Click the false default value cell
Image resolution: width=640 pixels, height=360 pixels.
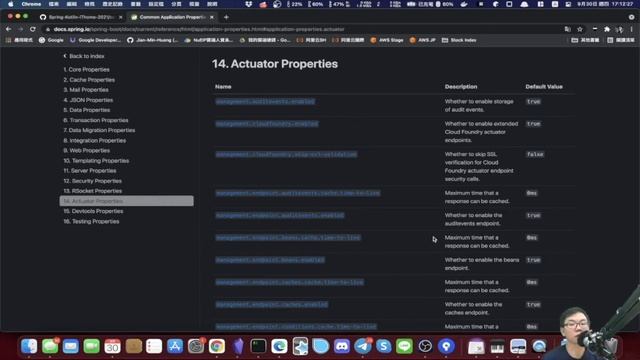pyautogui.click(x=535, y=154)
